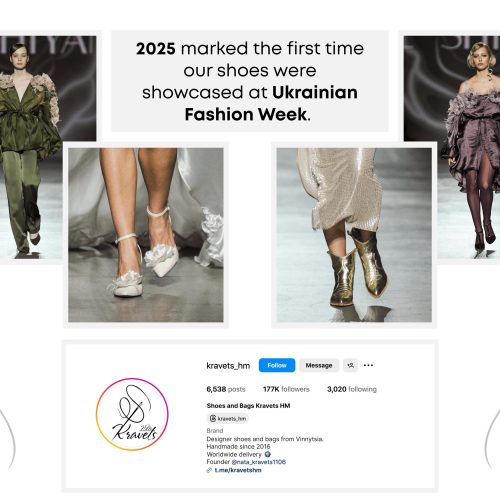Open the three-dot more options menu
500x500 pixels.
pos(368,365)
